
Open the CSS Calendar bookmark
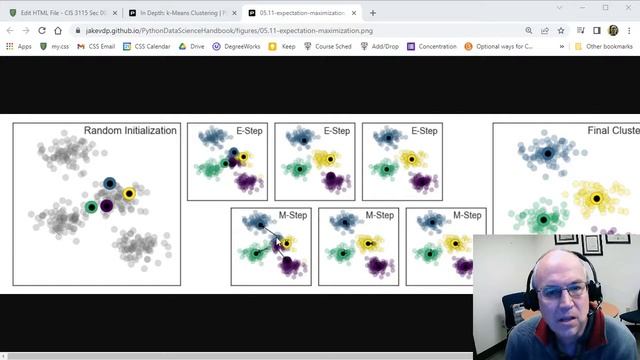147,47
